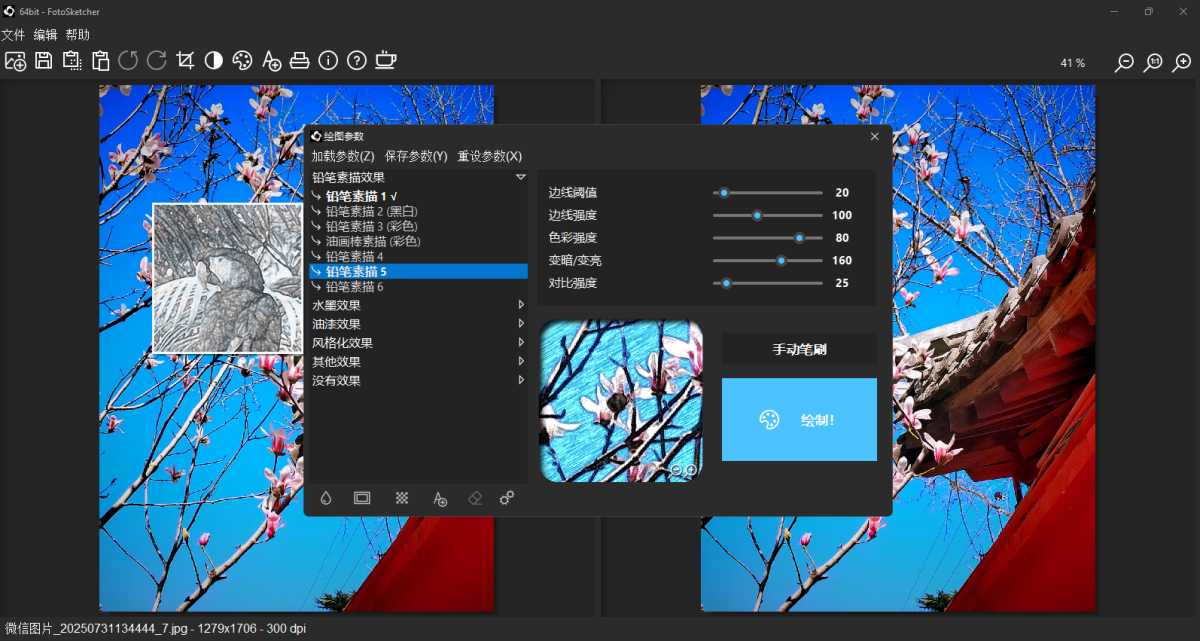Click the coffee cup donate icon
The width and height of the screenshot is (1200, 641).
pos(385,61)
